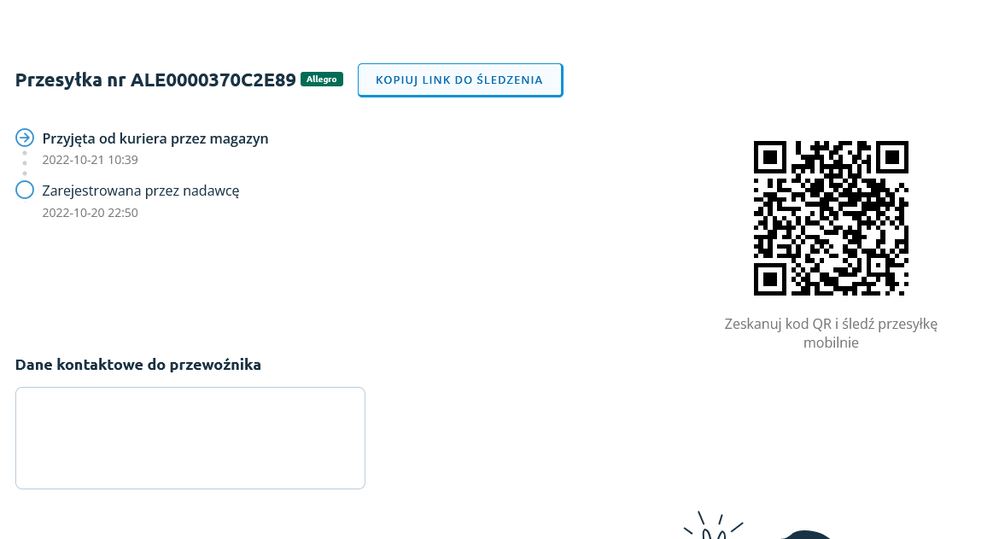Click the spark lines illustration at the bottom
Viewport: 999px width, 539px height.
[x=712, y=526]
